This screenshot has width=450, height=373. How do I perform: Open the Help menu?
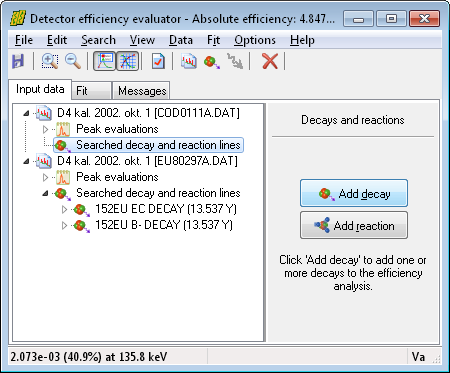pyautogui.click(x=302, y=40)
